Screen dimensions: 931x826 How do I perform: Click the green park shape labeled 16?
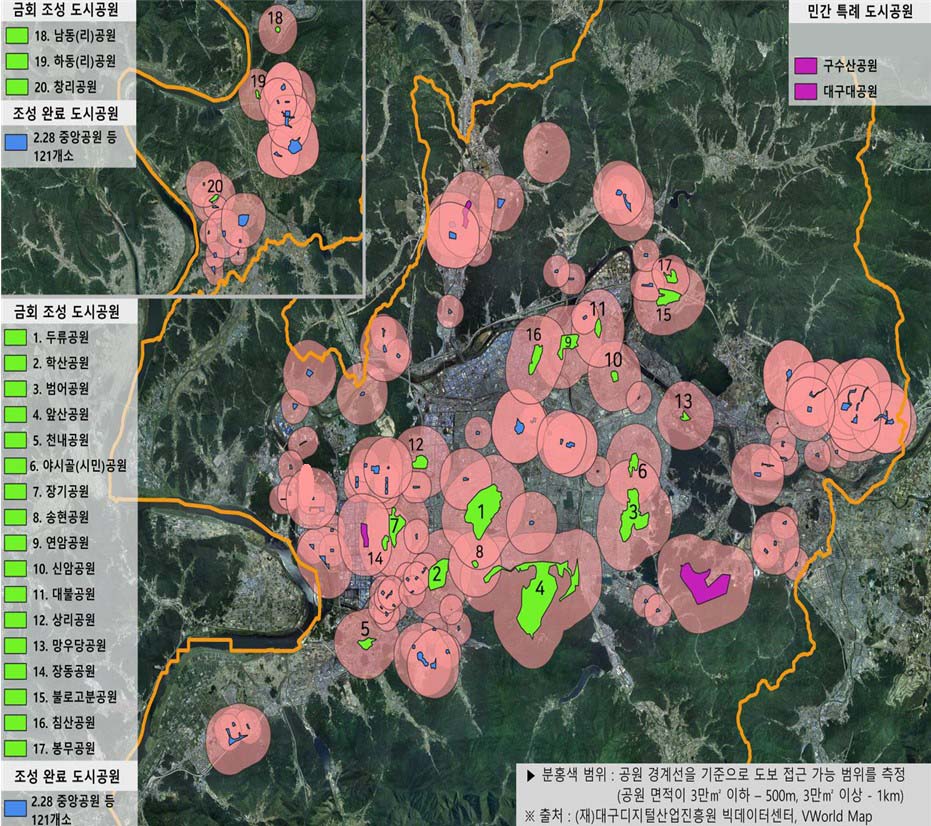pyautogui.click(x=536, y=357)
